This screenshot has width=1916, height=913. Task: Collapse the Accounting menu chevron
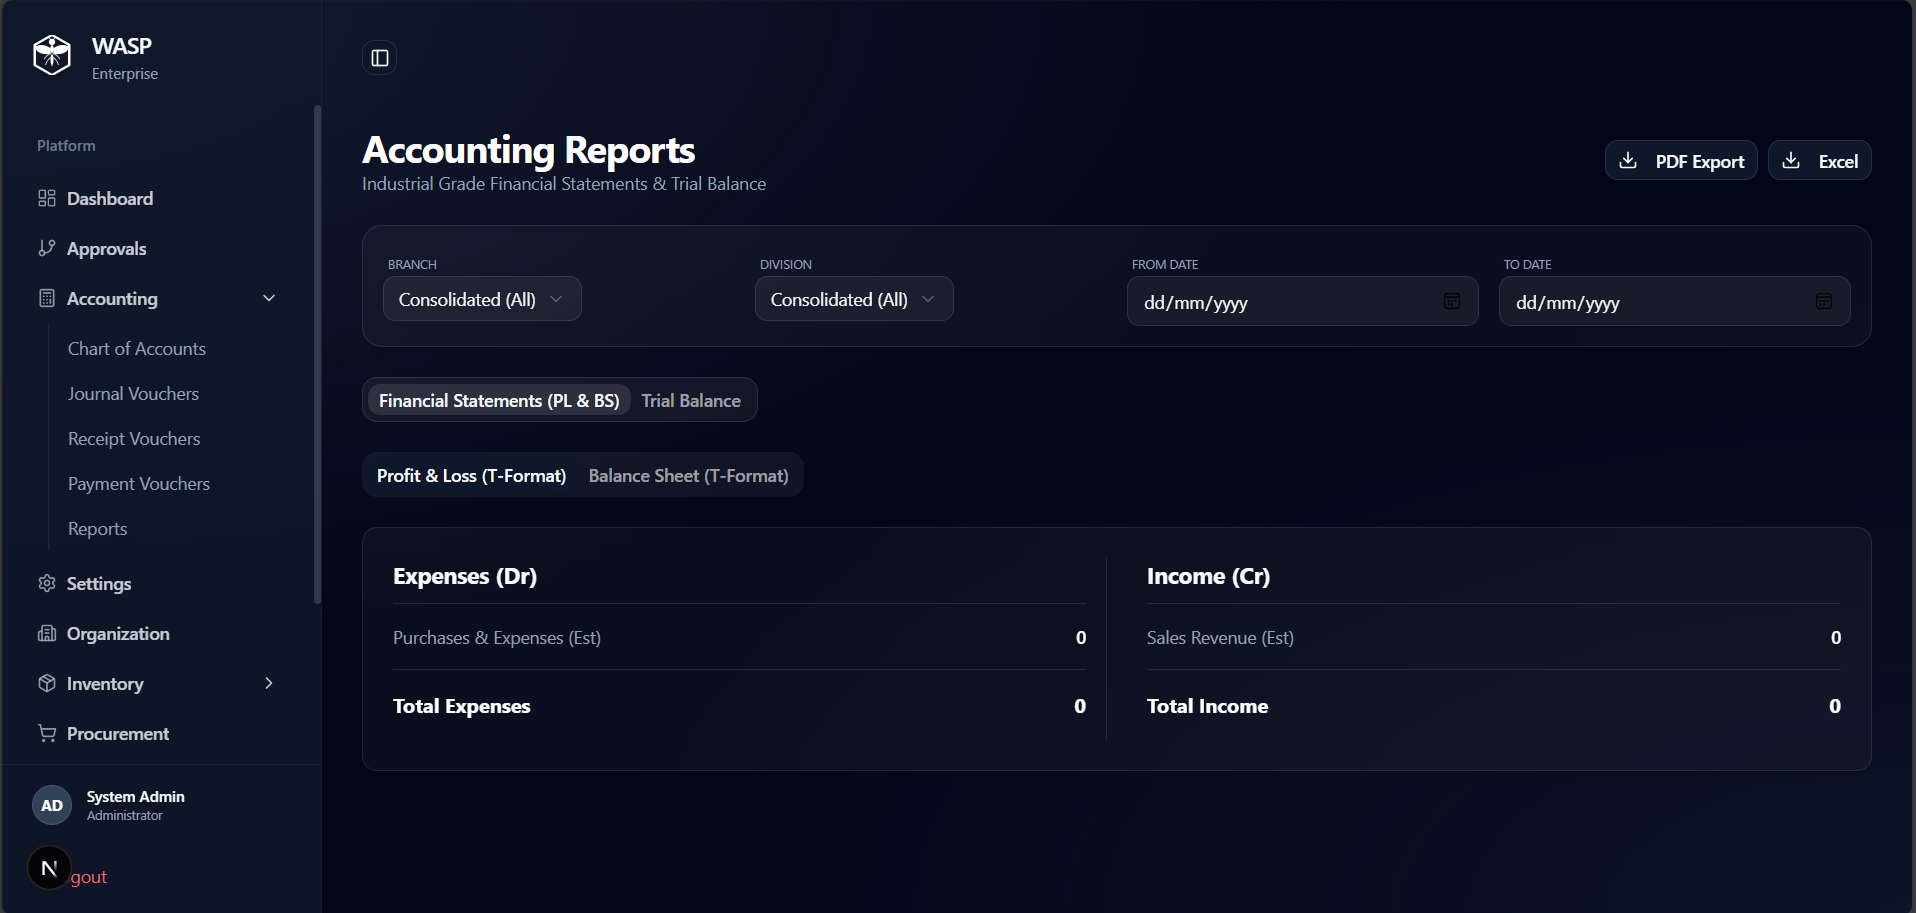pos(269,298)
